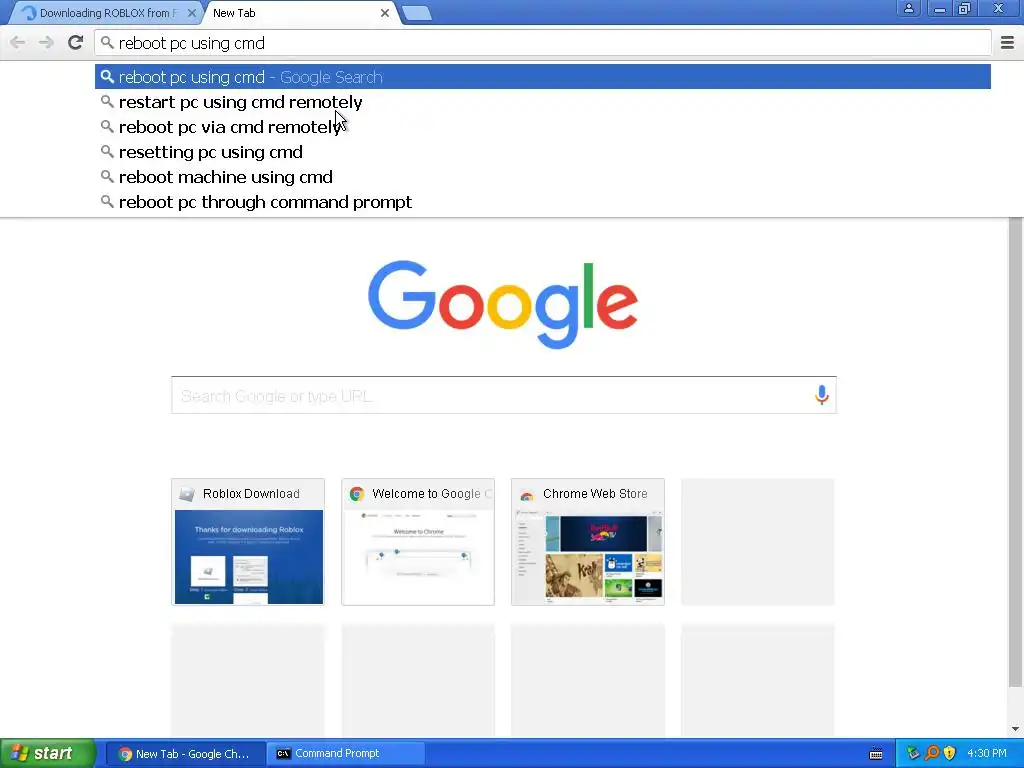Screen dimensions: 1024x768
Task: Click the page vertical scrollbar
Action: [1015, 452]
